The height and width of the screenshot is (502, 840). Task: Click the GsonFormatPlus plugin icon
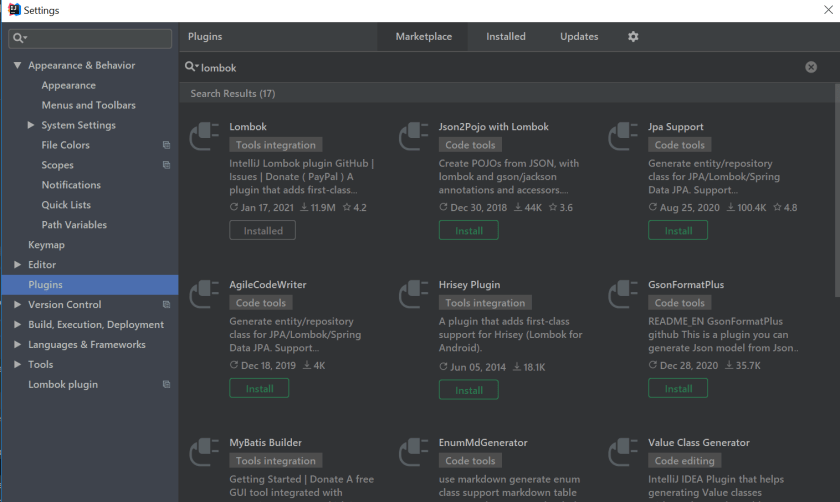(623, 294)
